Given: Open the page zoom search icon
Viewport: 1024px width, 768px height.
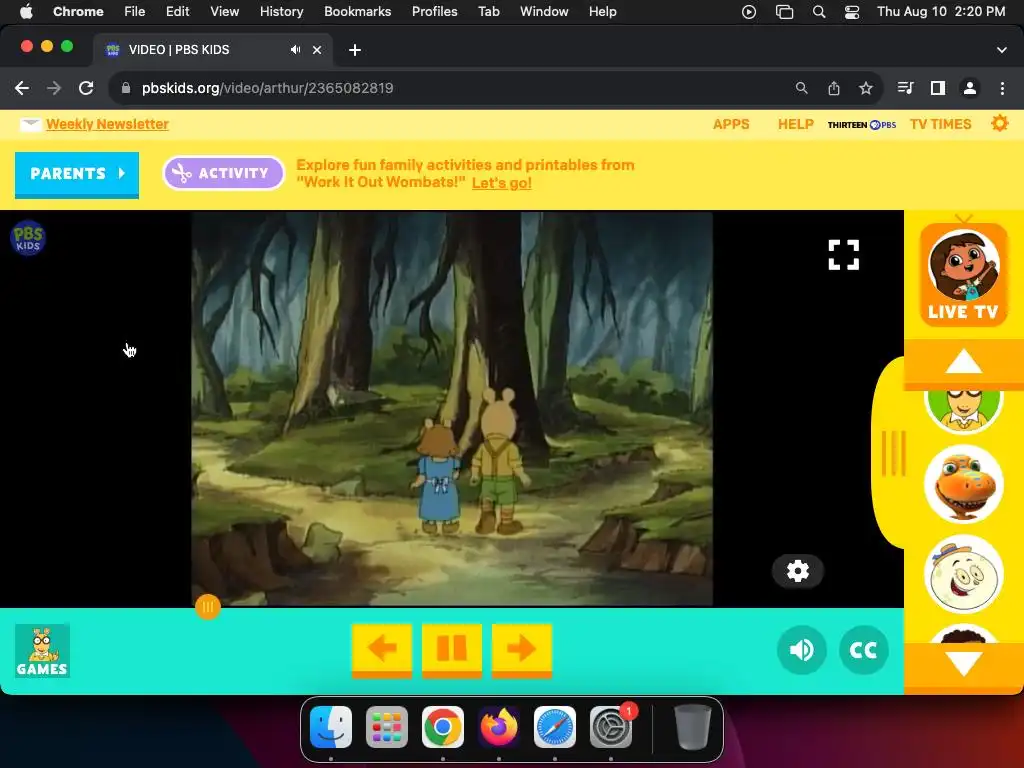Looking at the screenshot, I should coord(801,88).
